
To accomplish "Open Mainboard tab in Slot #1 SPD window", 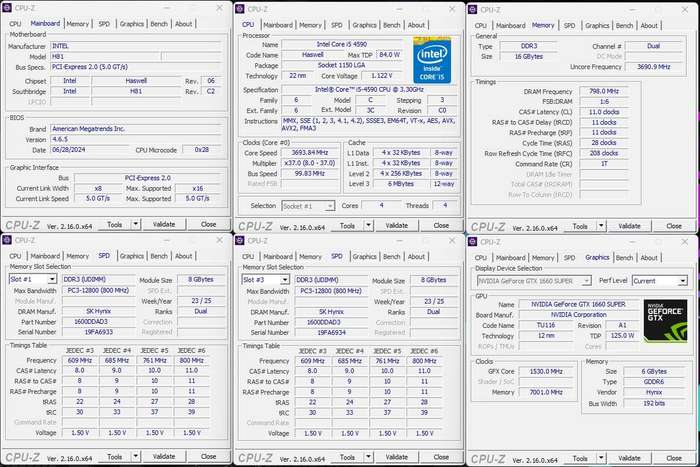I will pos(45,256).
